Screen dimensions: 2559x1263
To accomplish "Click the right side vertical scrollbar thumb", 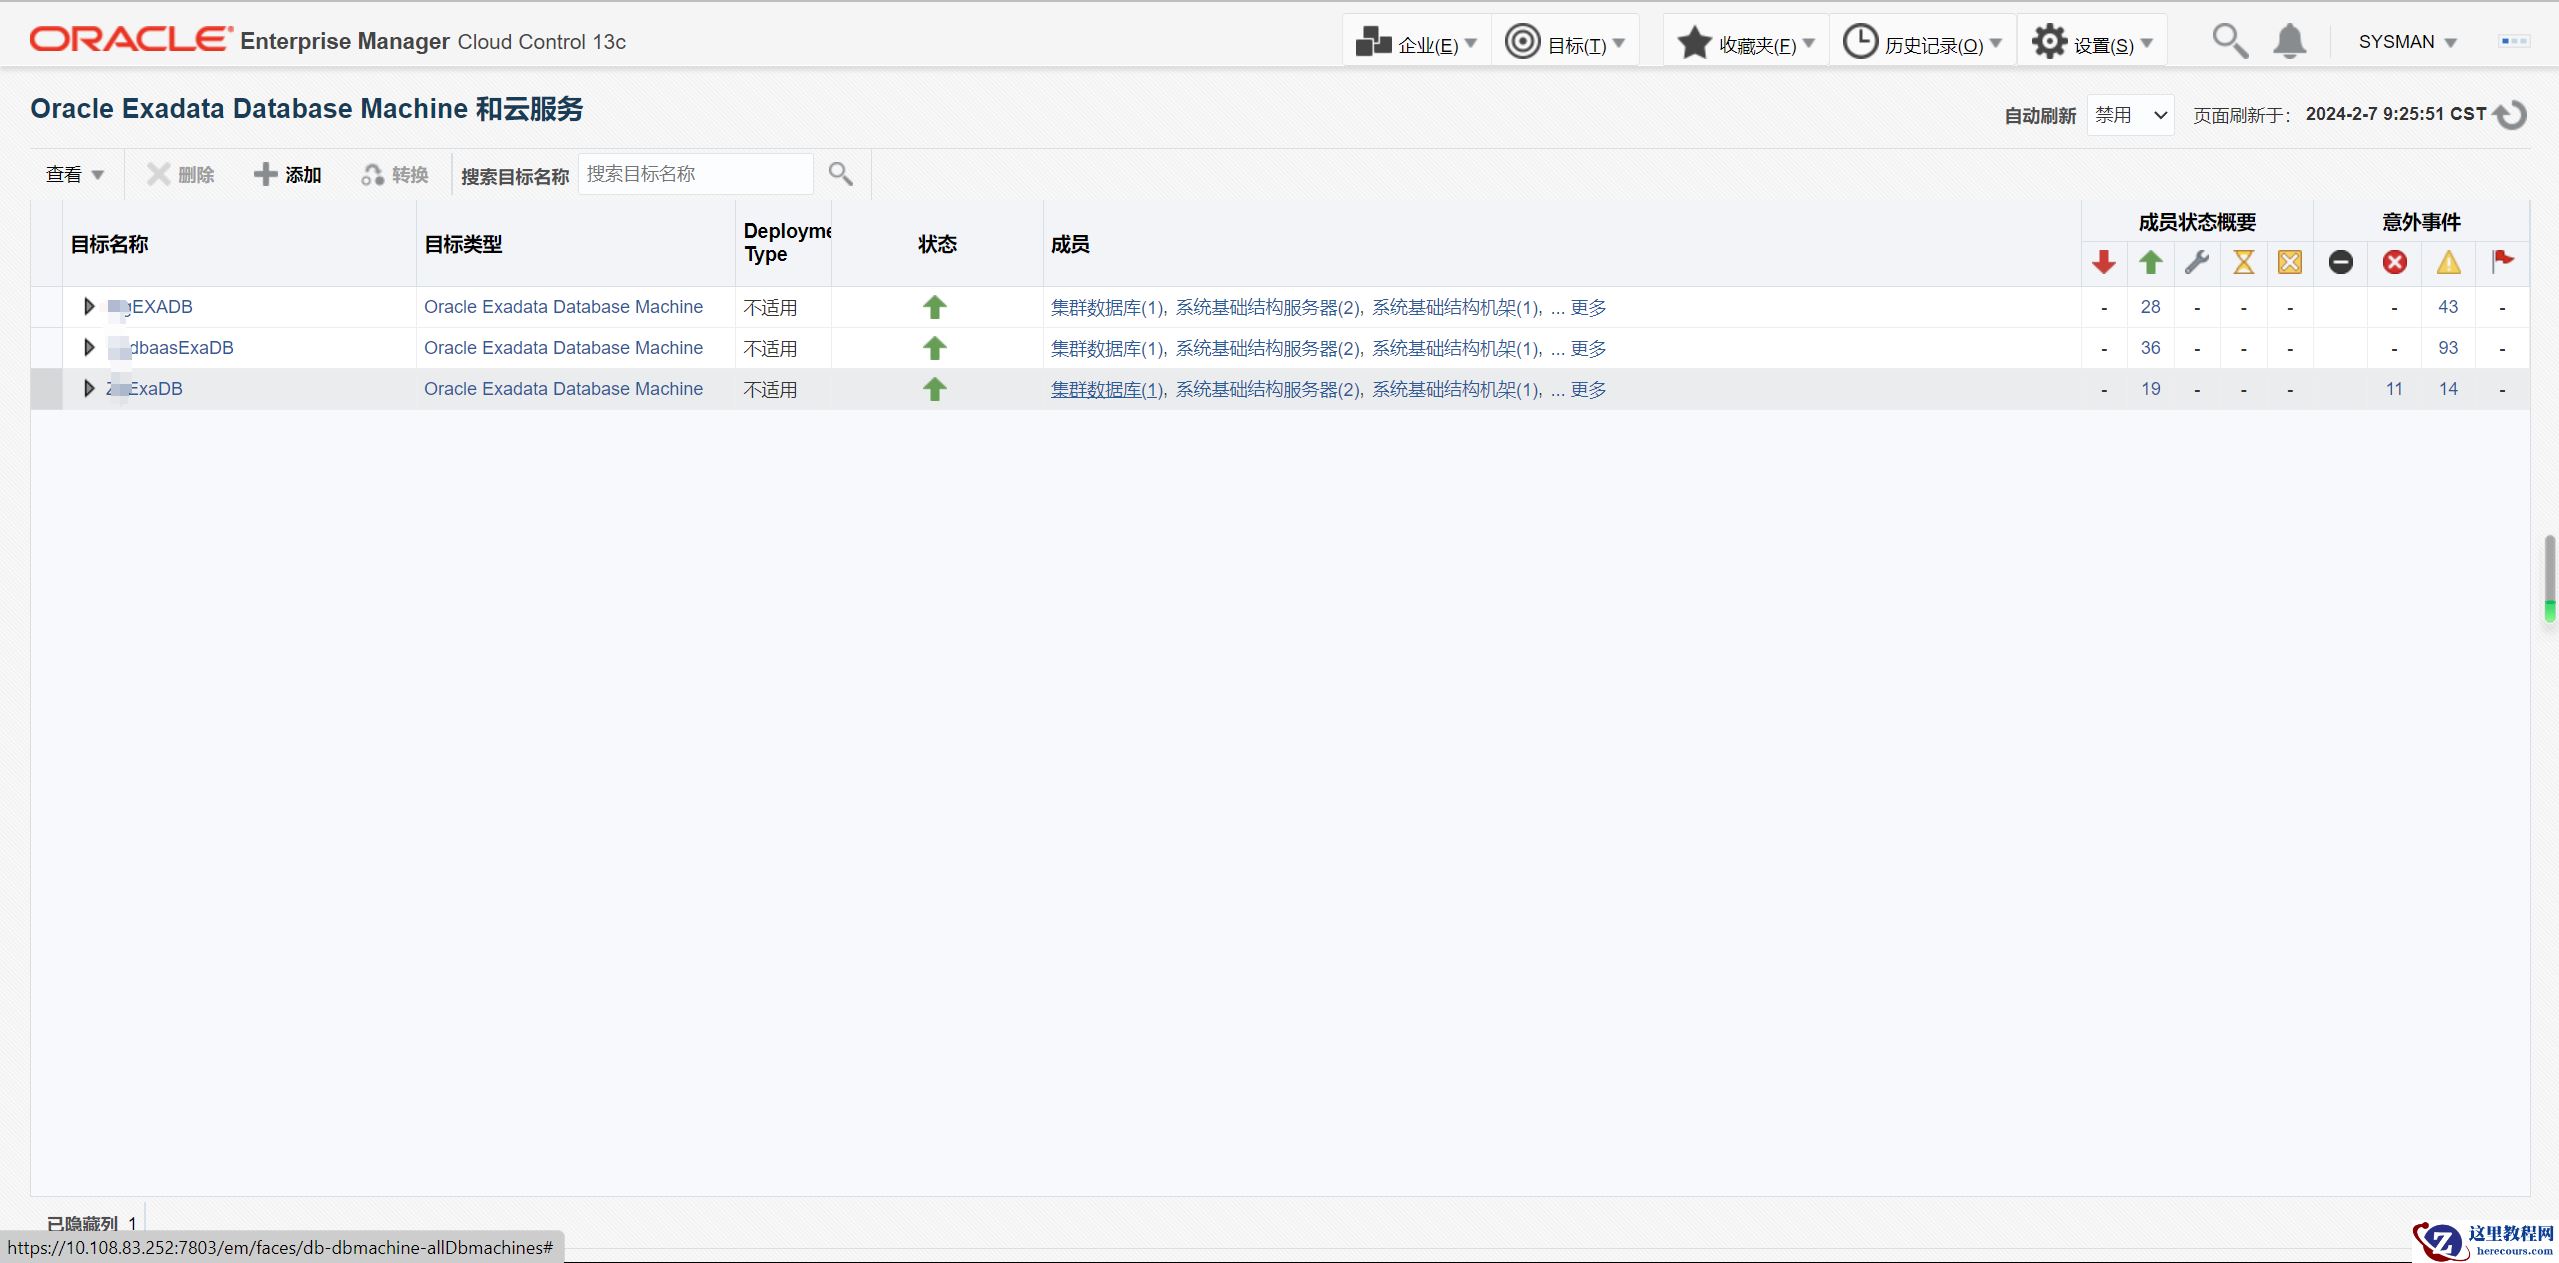I will click(x=2550, y=578).
